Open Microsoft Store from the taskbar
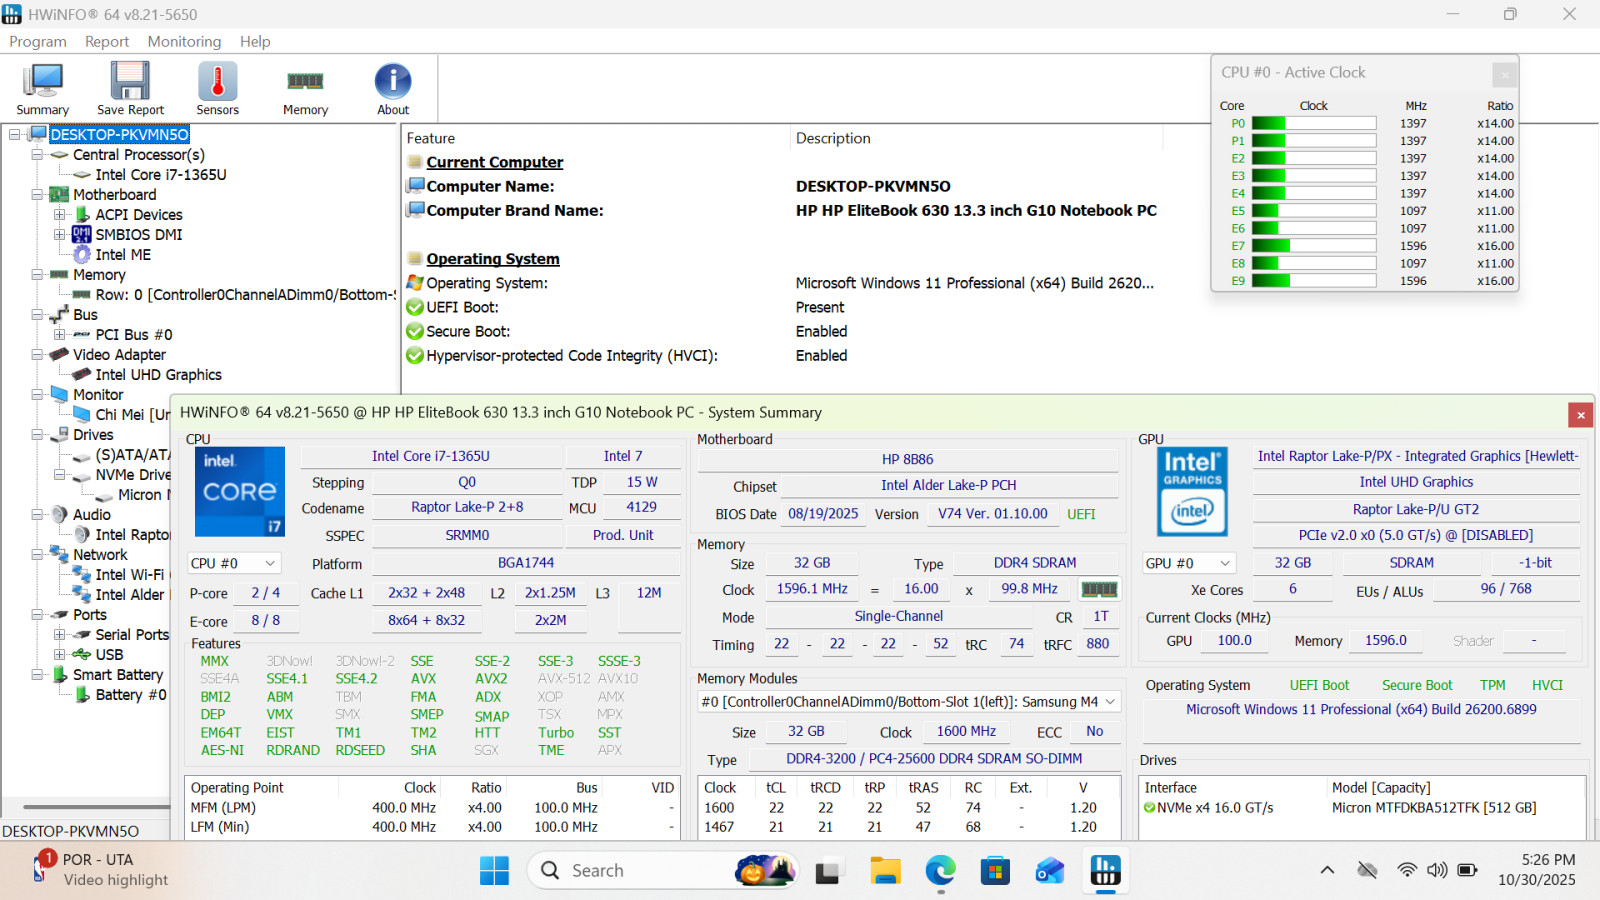Viewport: 1600px width, 900px height. pos(995,871)
